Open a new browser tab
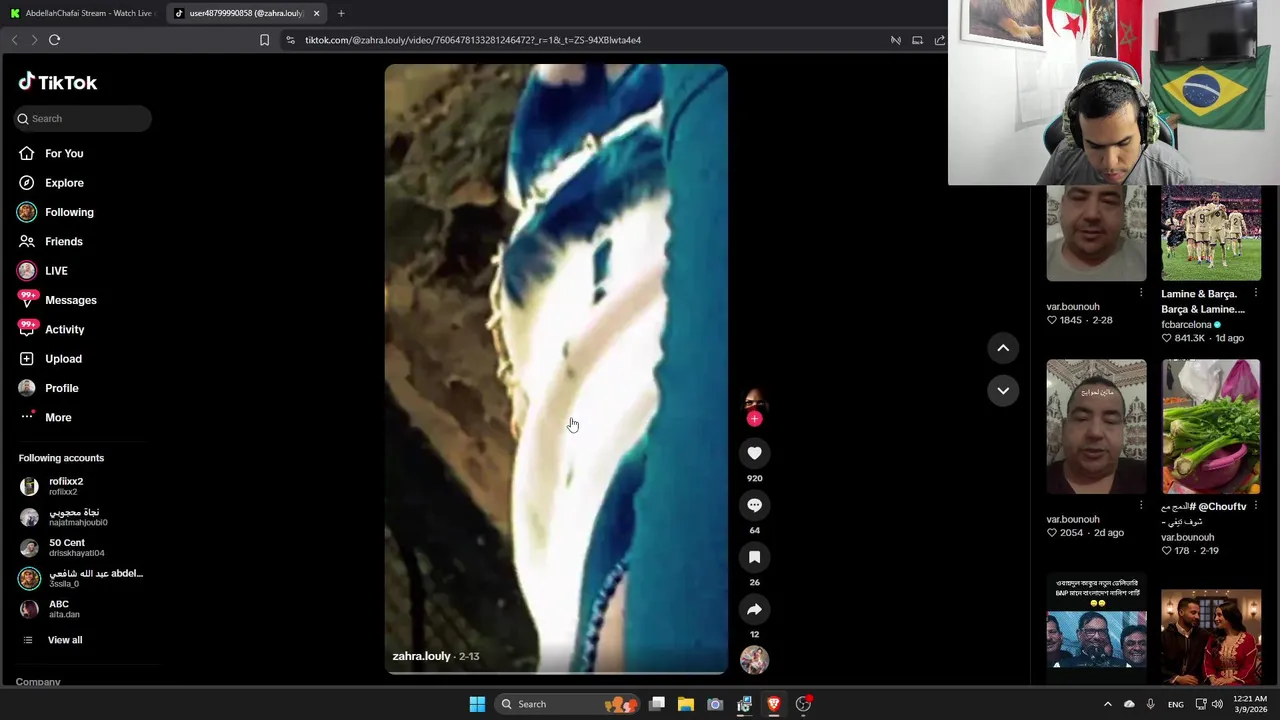This screenshot has height=720, width=1280. (341, 13)
